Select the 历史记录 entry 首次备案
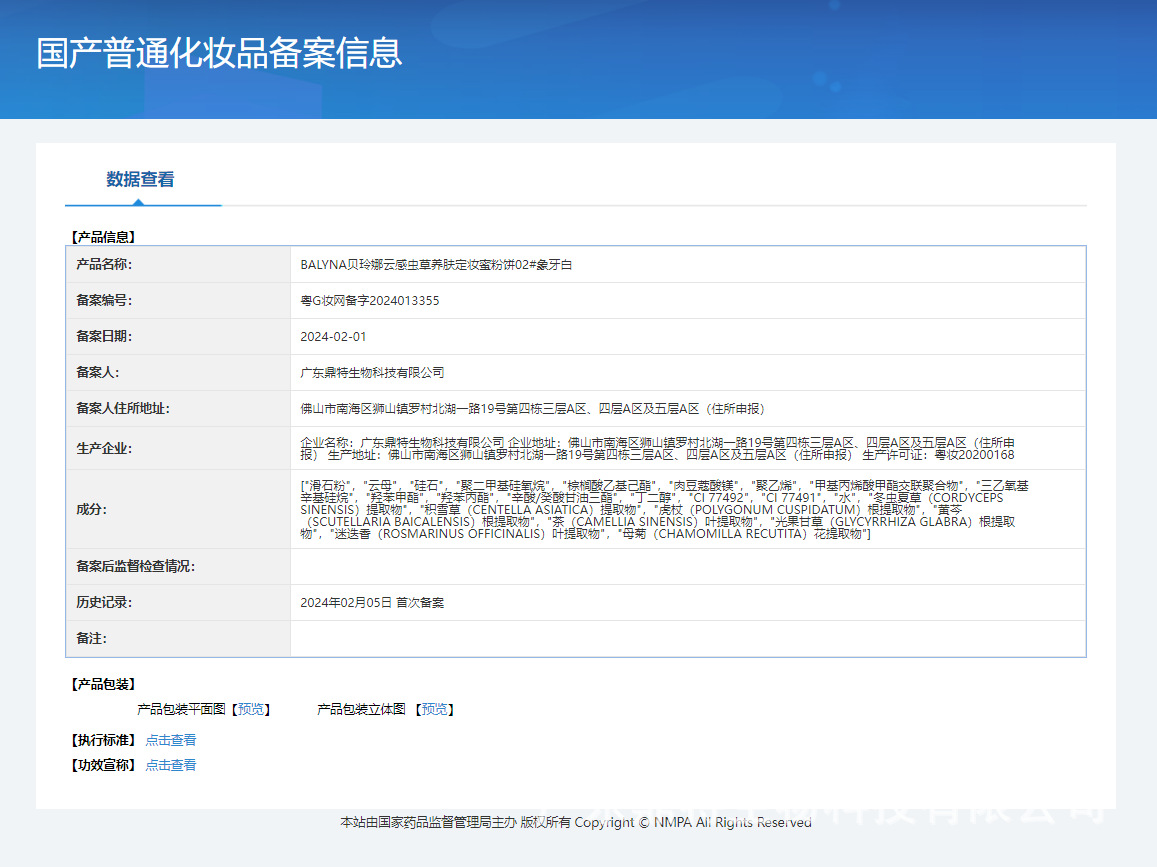The image size is (1157, 867). 374,602
